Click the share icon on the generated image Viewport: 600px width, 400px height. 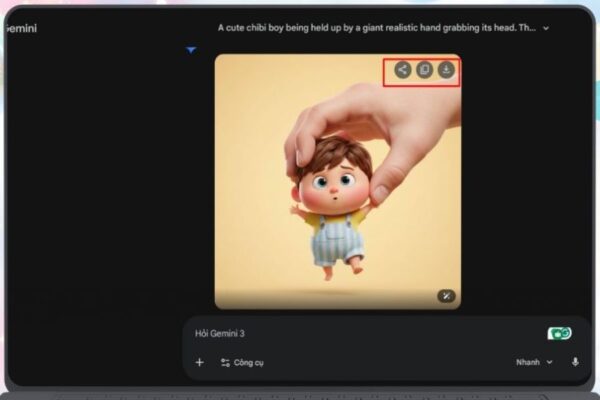click(x=402, y=70)
